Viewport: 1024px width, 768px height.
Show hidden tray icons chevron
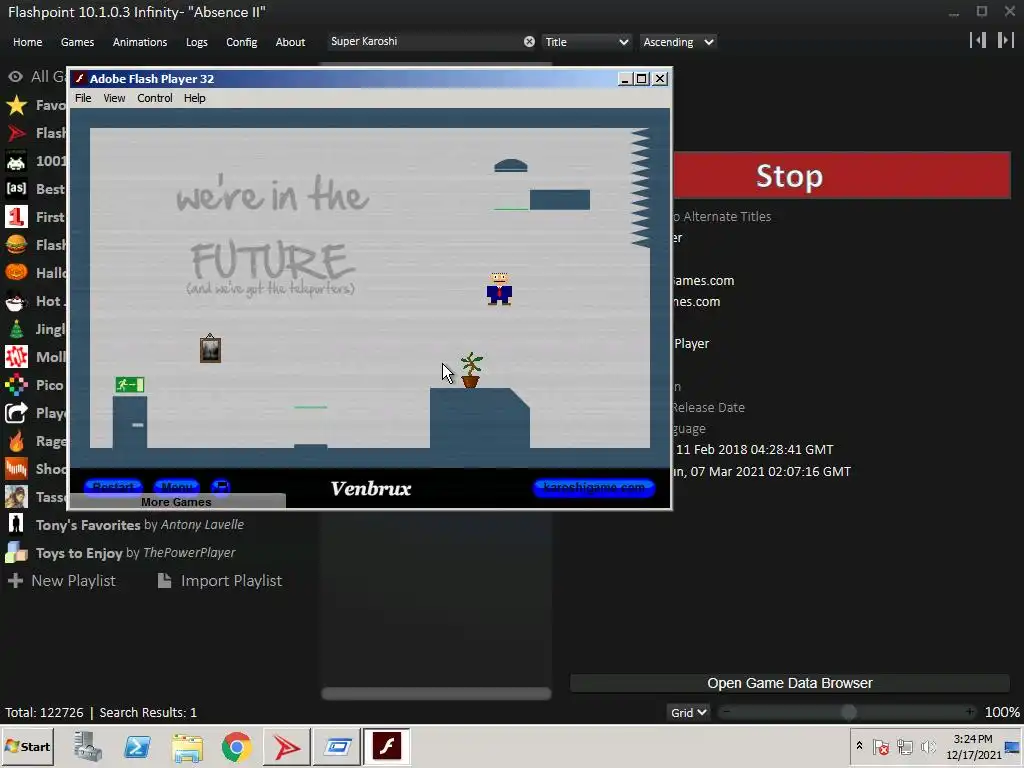(859, 746)
